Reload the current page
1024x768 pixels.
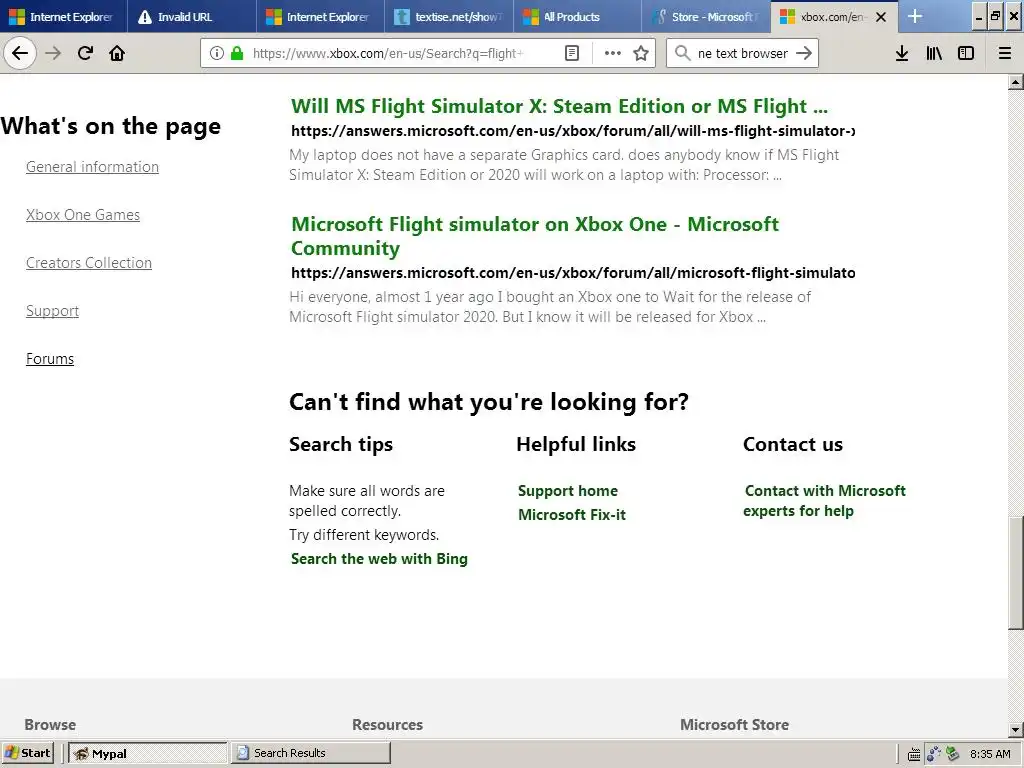pos(85,54)
